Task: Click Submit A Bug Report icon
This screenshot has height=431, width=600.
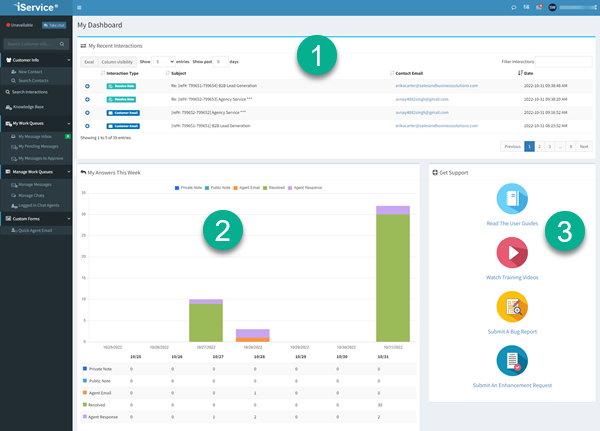Action: tap(512, 307)
